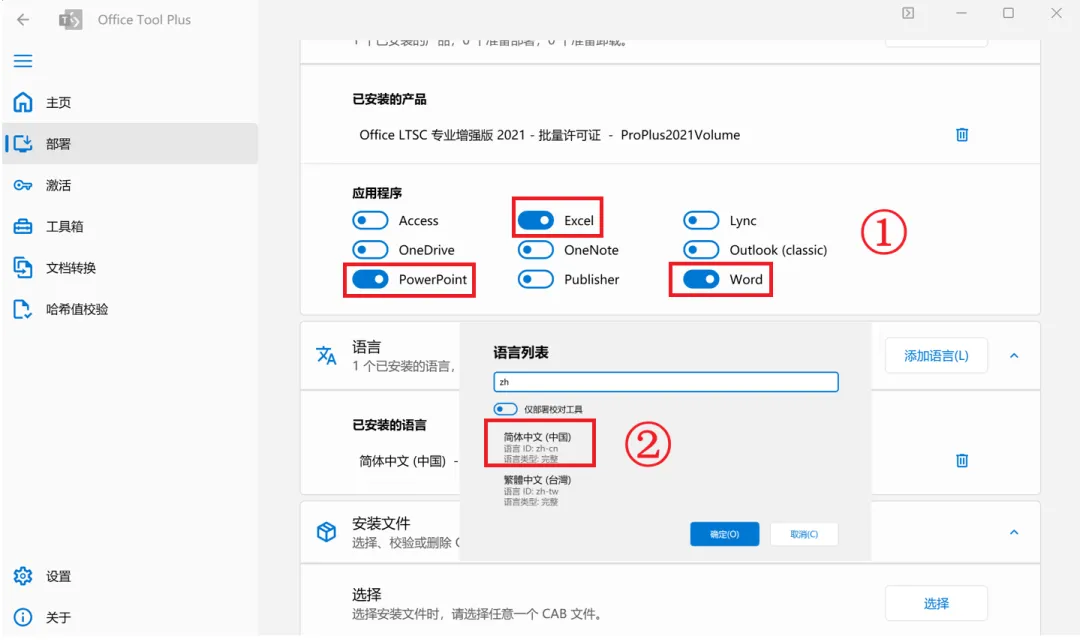This screenshot has width=1080, height=642.
Task: Click the hash check file icon
Action: tap(23, 309)
